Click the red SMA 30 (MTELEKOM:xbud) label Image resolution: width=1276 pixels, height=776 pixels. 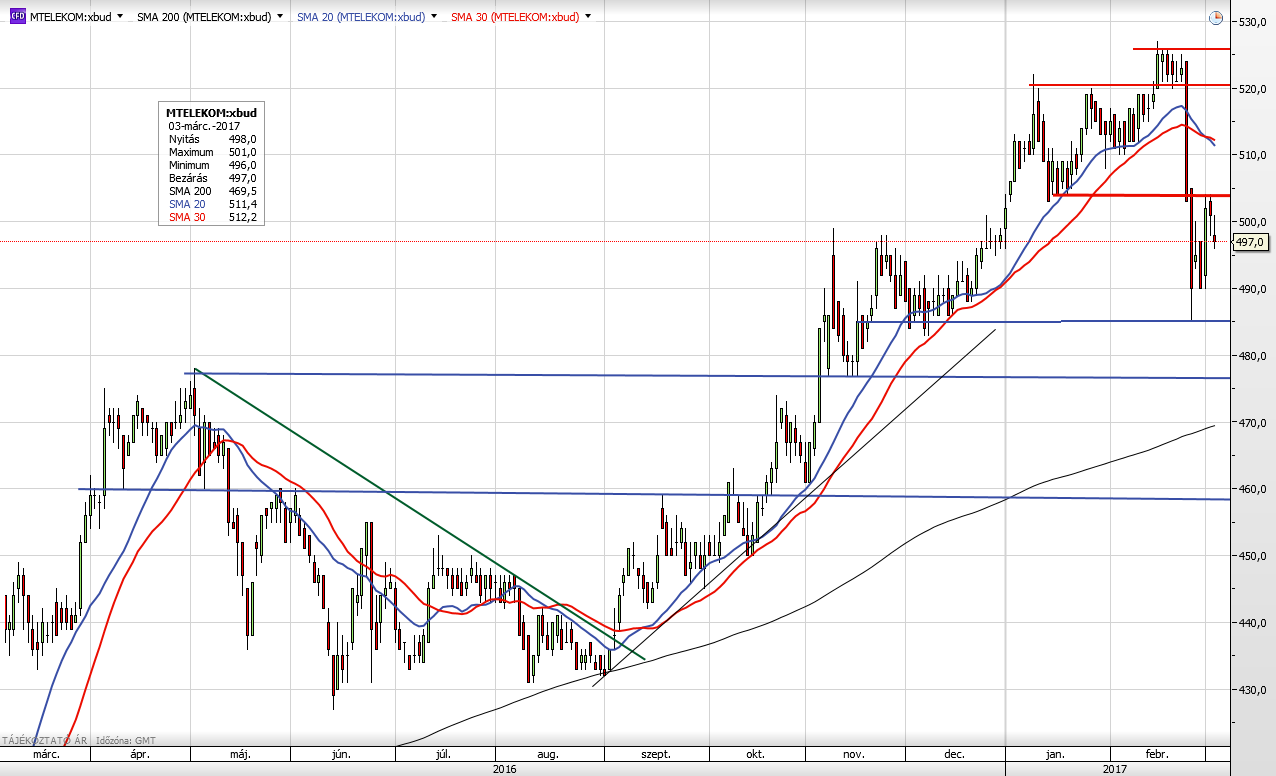click(514, 17)
